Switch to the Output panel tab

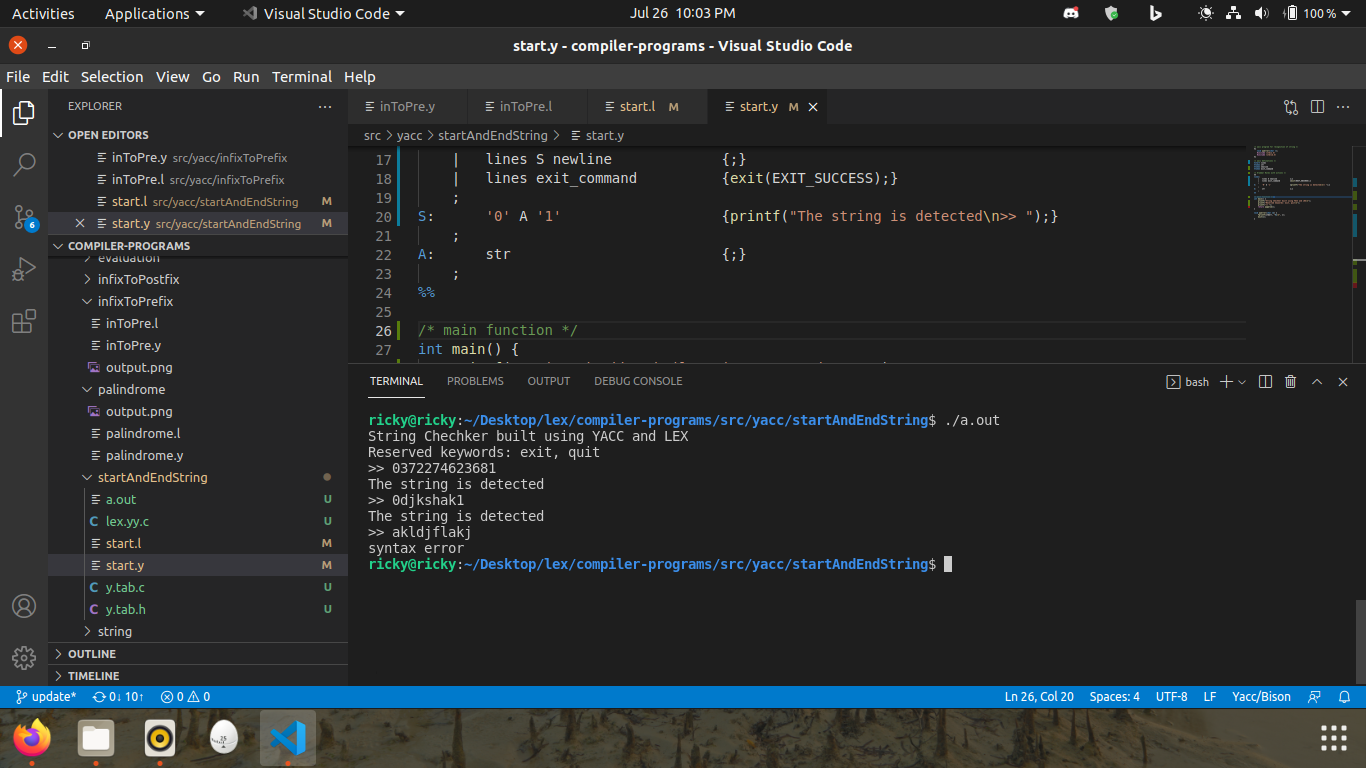(549, 381)
